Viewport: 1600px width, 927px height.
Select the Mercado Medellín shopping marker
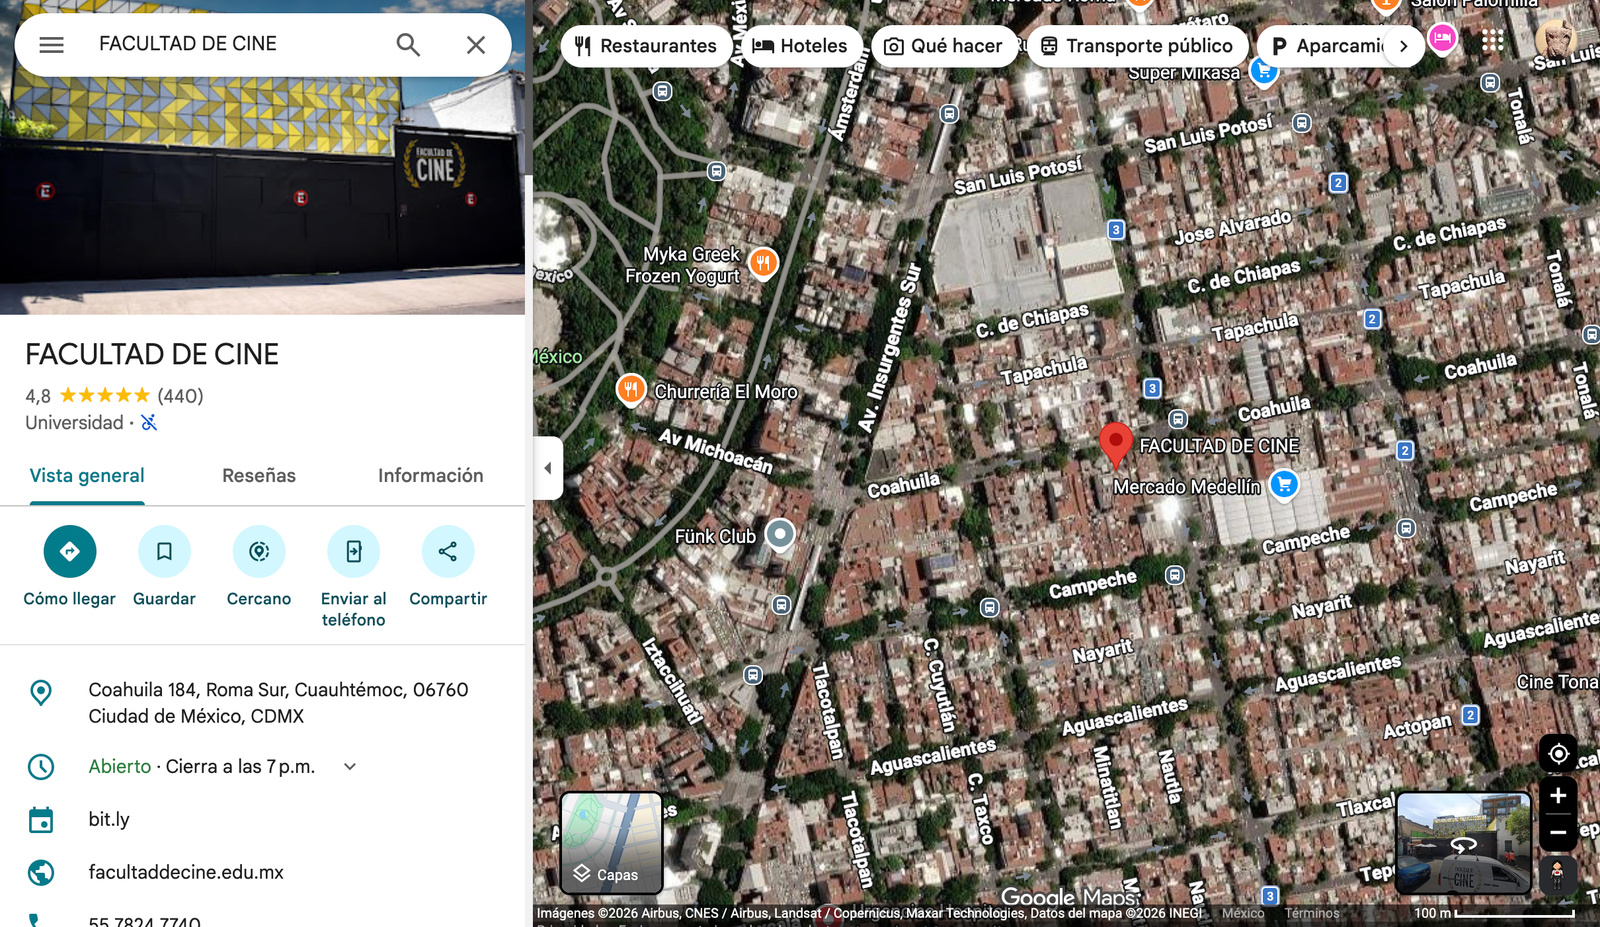pos(1284,485)
